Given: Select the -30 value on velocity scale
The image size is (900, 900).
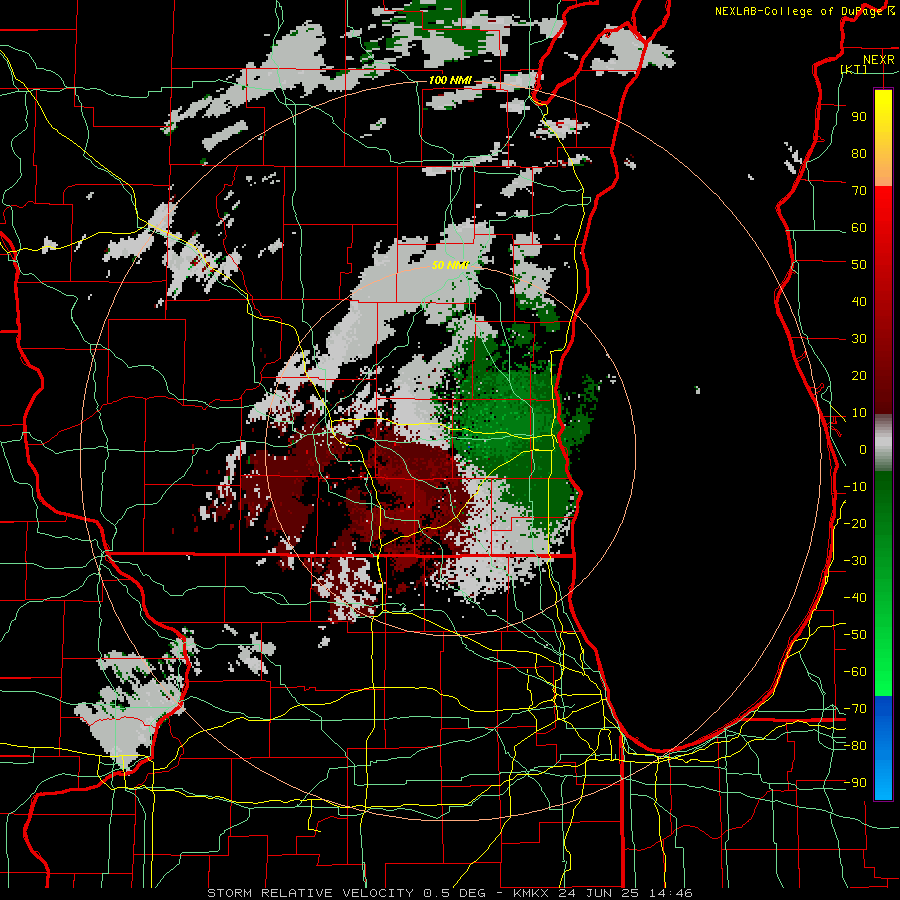Looking at the screenshot, I should pyautogui.click(x=855, y=561).
